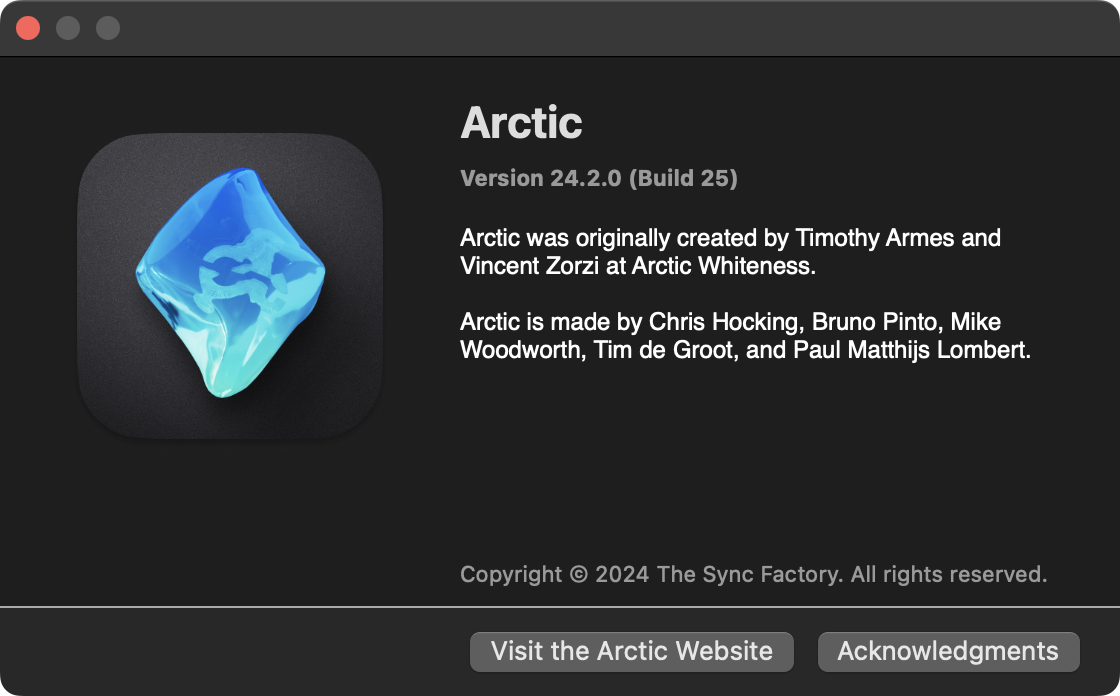Close the About Arctic window

[28, 28]
